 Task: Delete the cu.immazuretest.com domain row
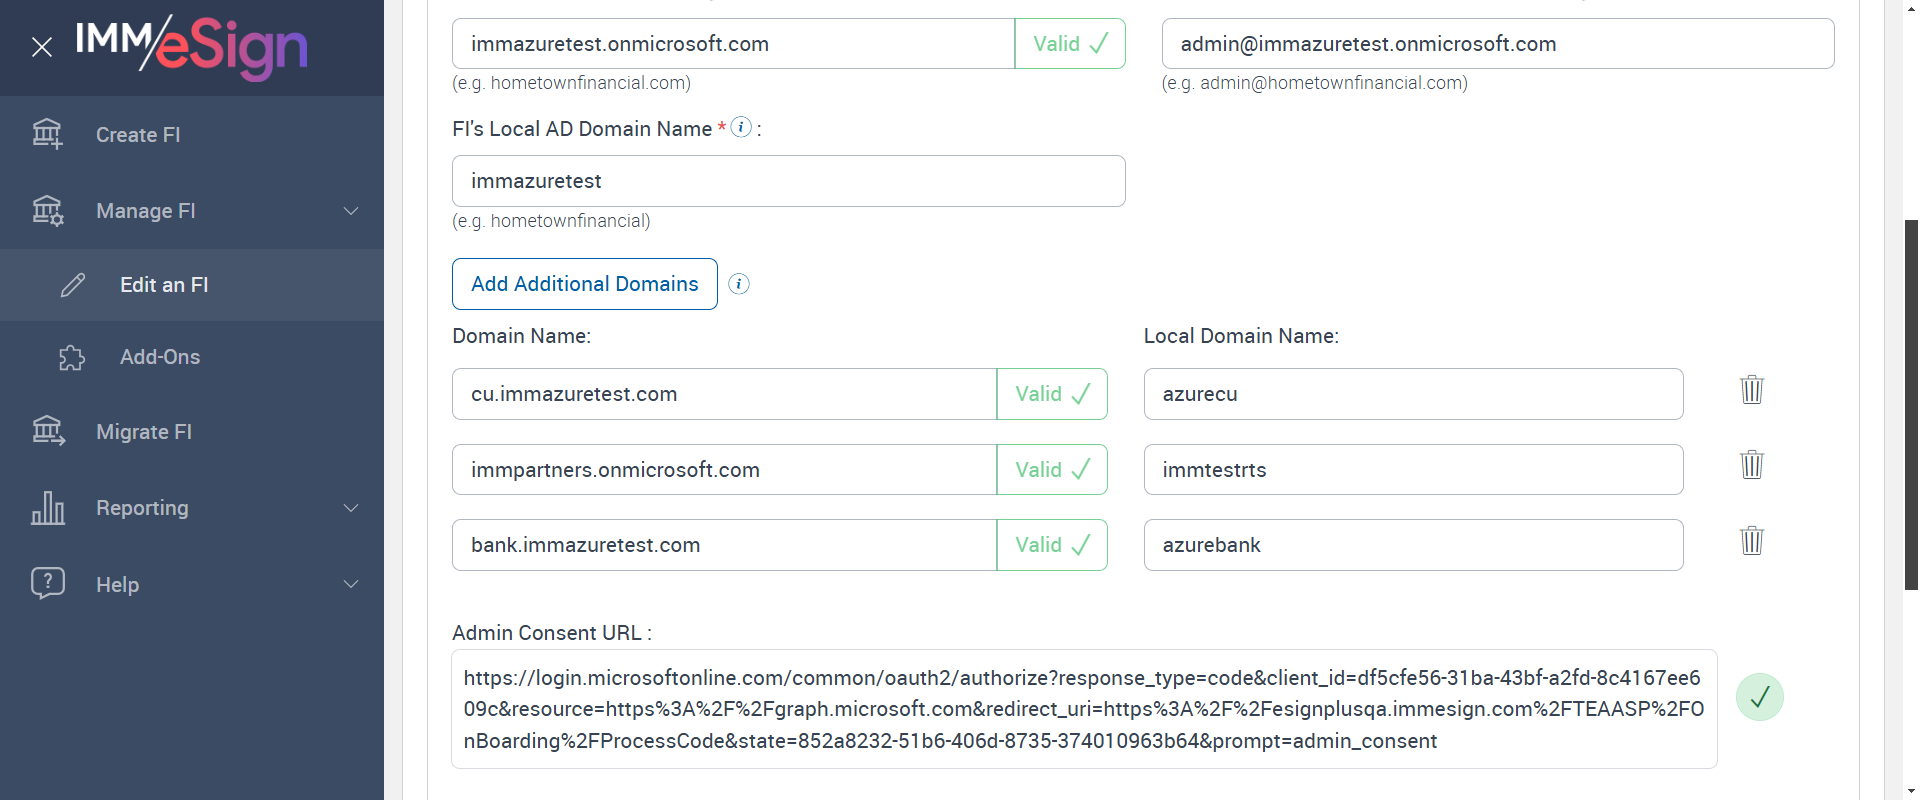[x=1751, y=390]
